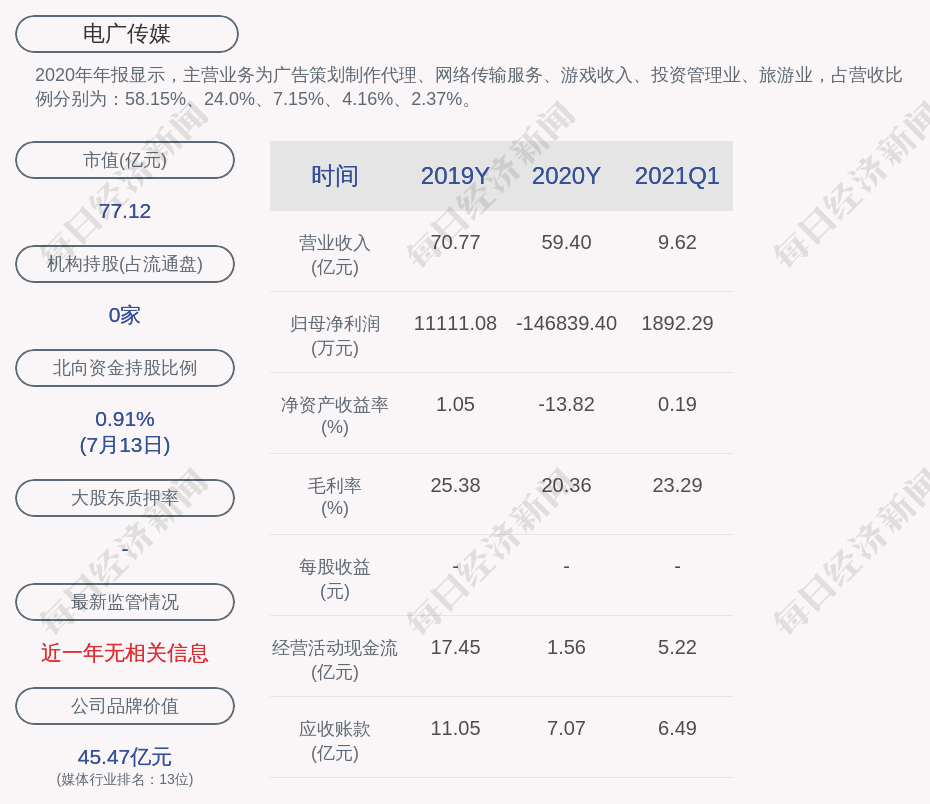
Task: Click the (7月13日) date text
Action: [125, 445]
